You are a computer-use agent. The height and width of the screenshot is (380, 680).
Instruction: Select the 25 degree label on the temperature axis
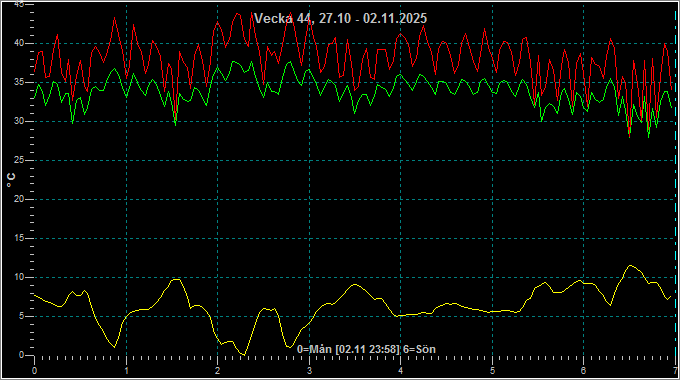pyautogui.click(x=19, y=160)
